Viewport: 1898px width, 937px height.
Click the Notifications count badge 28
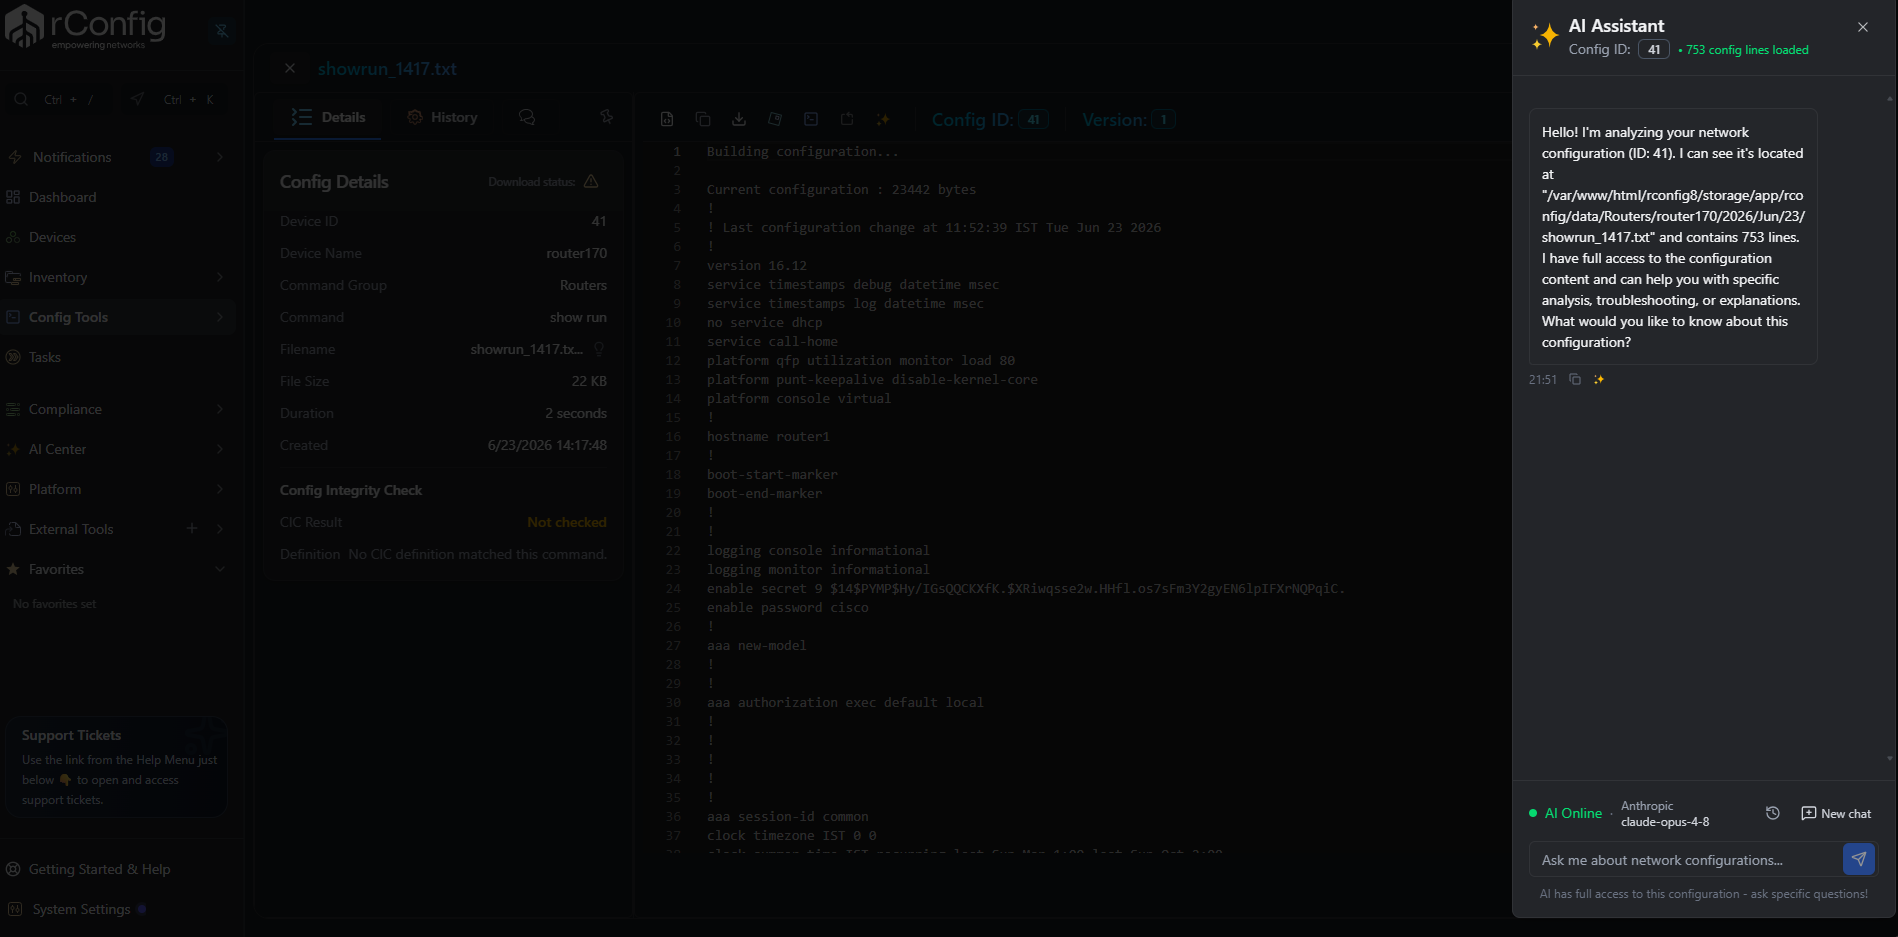[x=161, y=157]
